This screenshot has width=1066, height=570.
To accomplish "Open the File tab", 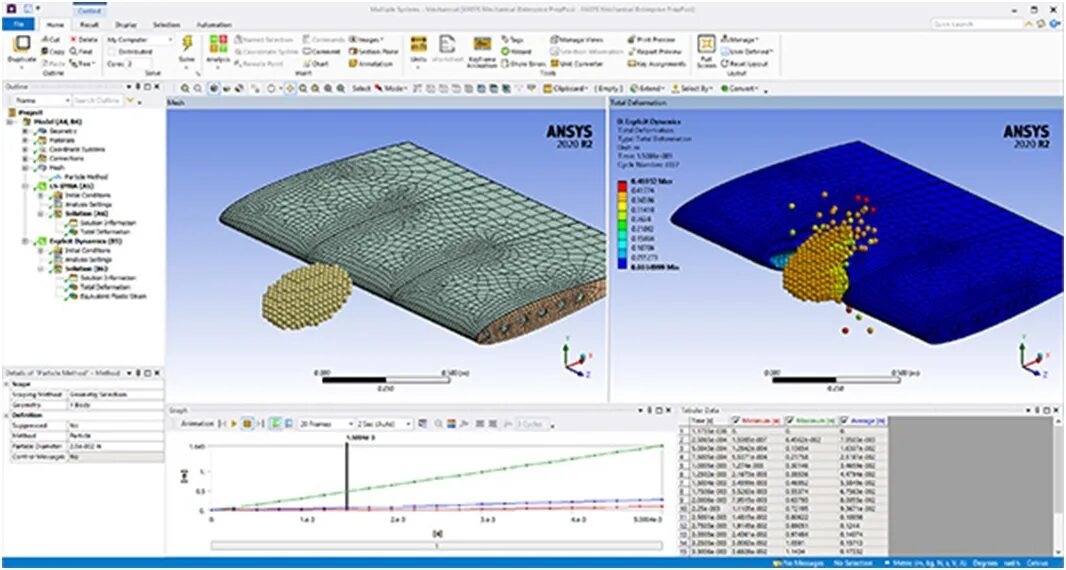I will tap(18, 24).
